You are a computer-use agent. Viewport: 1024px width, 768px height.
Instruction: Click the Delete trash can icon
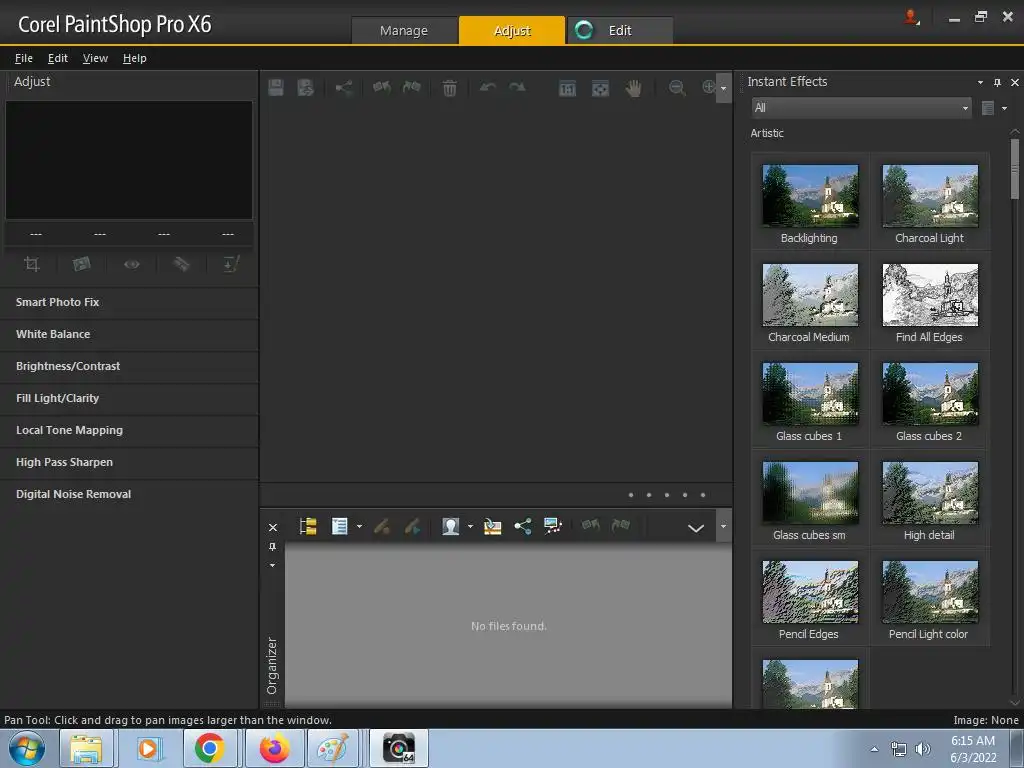449,88
